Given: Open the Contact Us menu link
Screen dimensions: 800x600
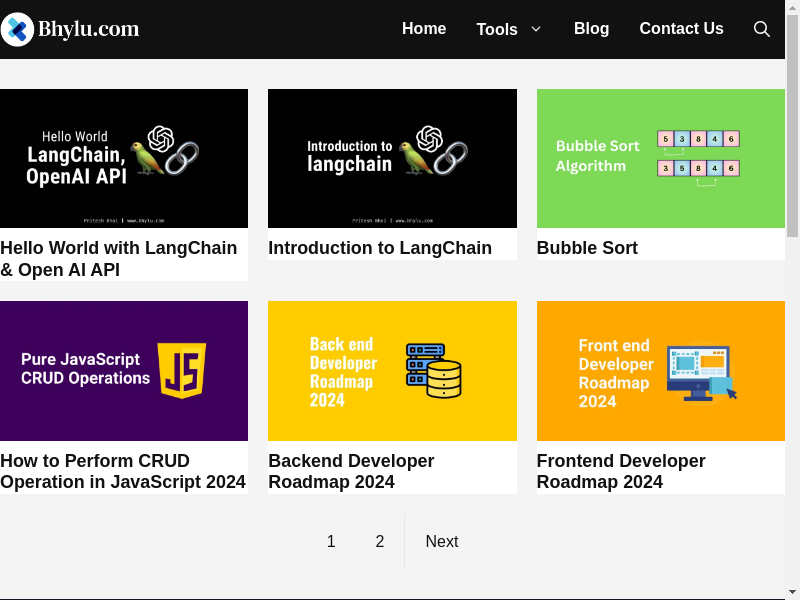Looking at the screenshot, I should [681, 29].
